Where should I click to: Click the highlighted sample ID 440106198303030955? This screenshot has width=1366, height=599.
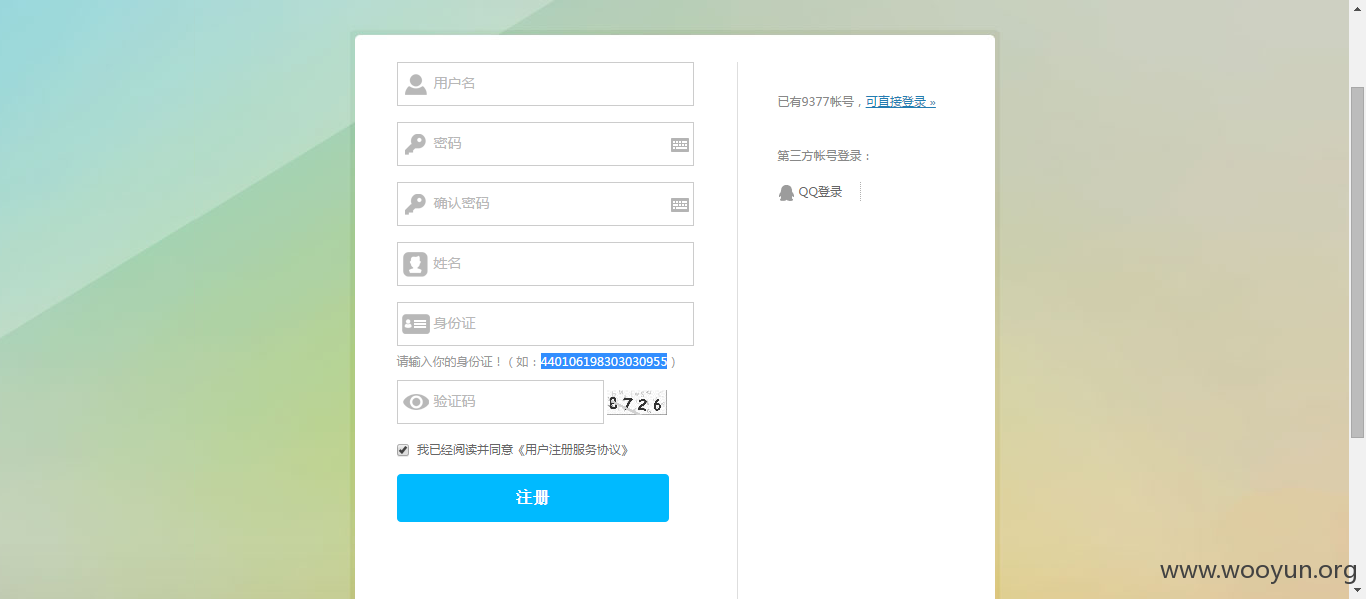(604, 361)
